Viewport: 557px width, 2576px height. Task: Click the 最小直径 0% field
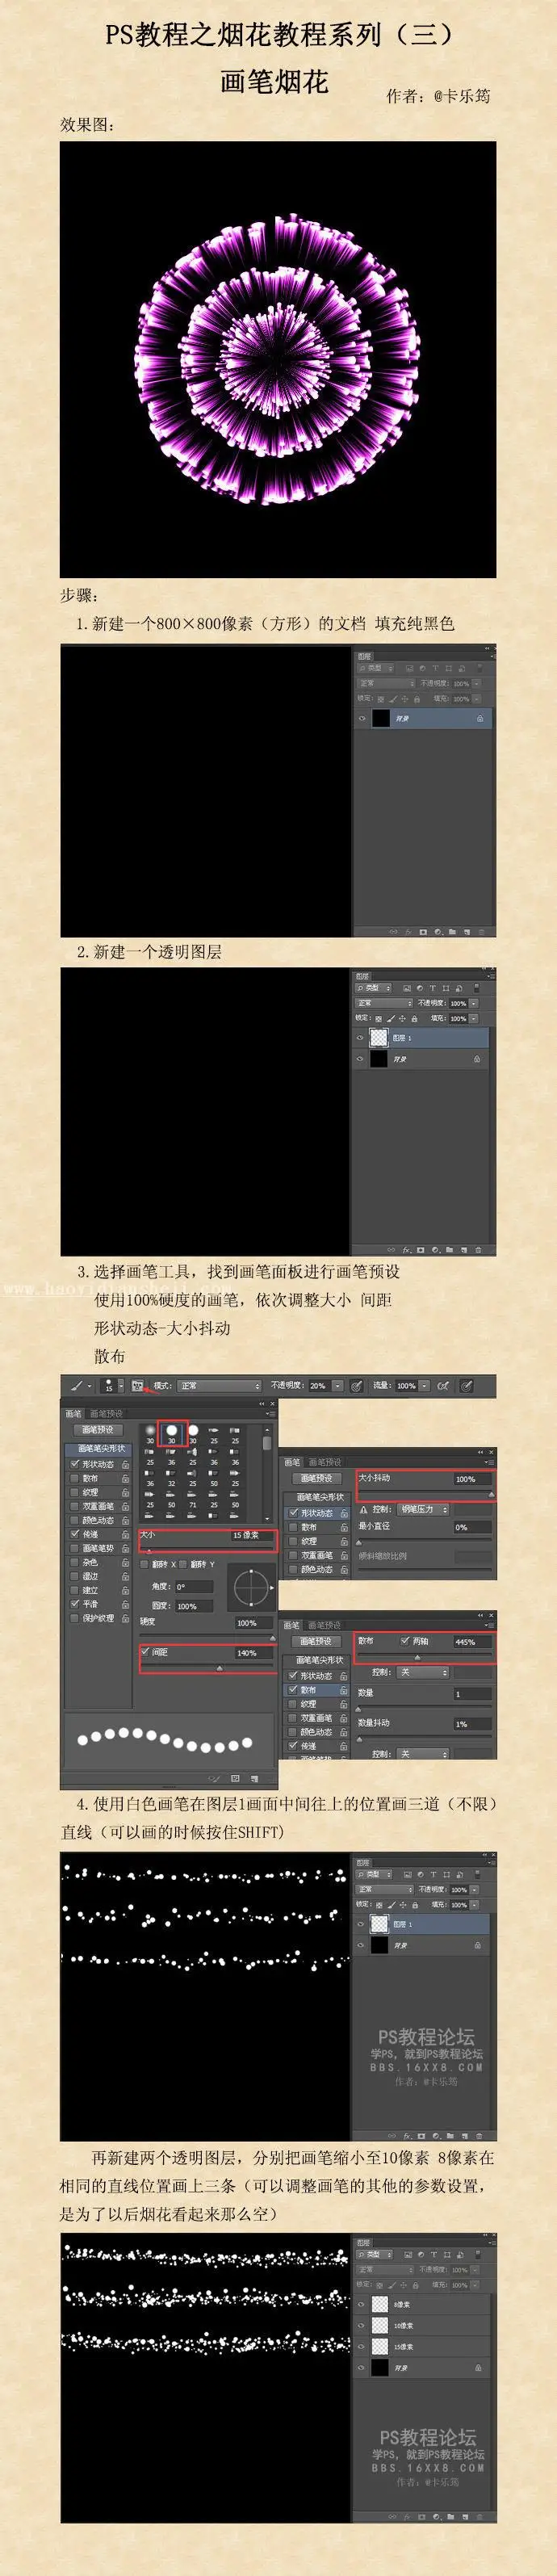pos(473,1528)
